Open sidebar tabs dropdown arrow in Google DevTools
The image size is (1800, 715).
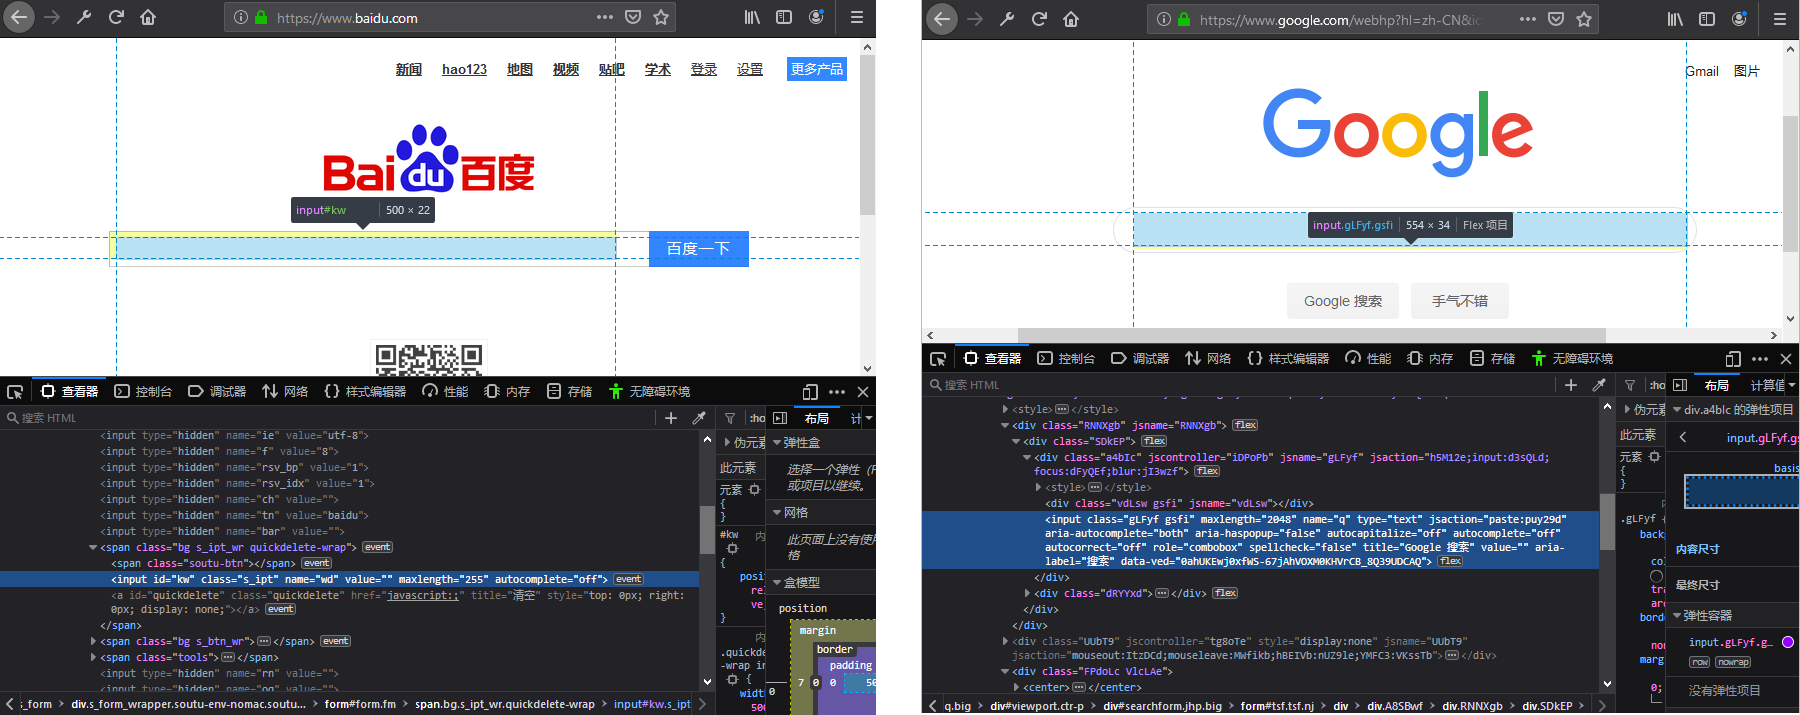pos(1792,385)
